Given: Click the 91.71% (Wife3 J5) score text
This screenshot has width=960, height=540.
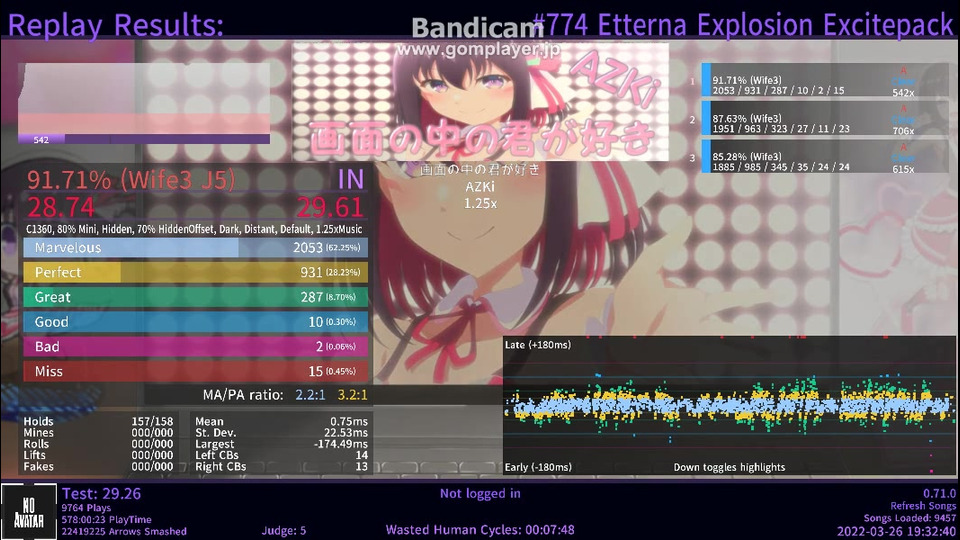Looking at the screenshot, I should (x=130, y=180).
